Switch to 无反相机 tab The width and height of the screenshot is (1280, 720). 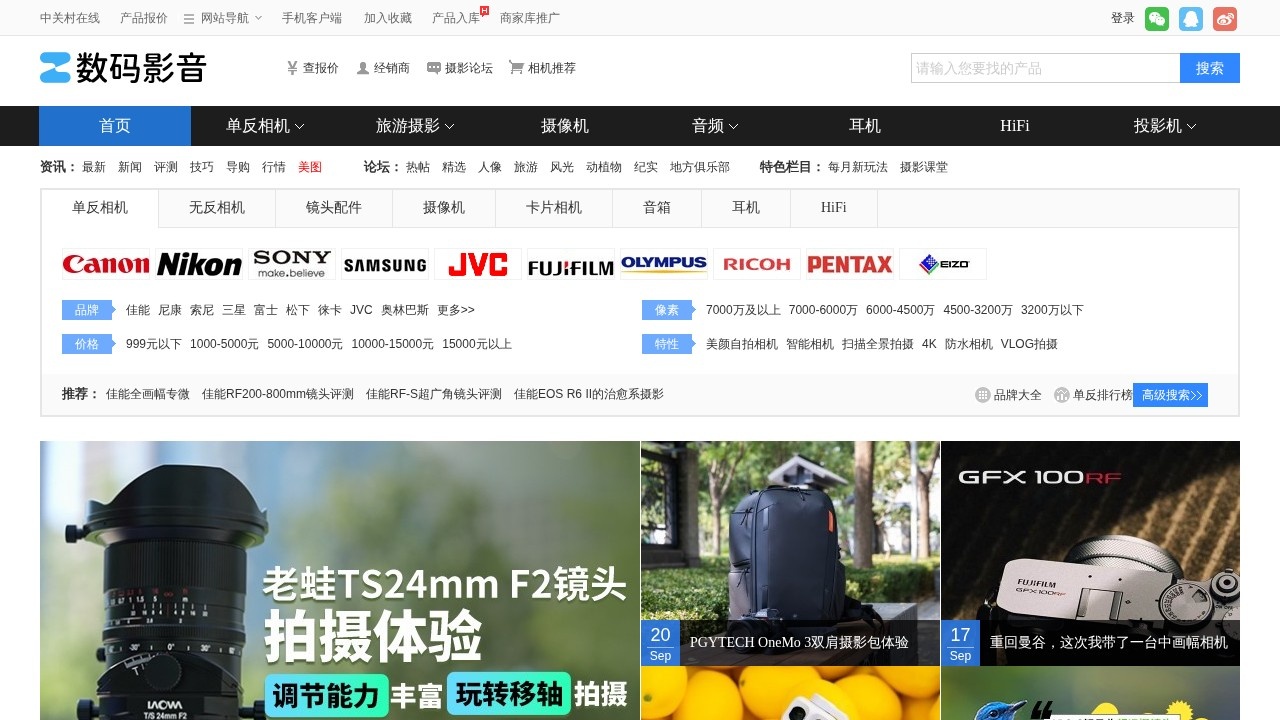217,208
